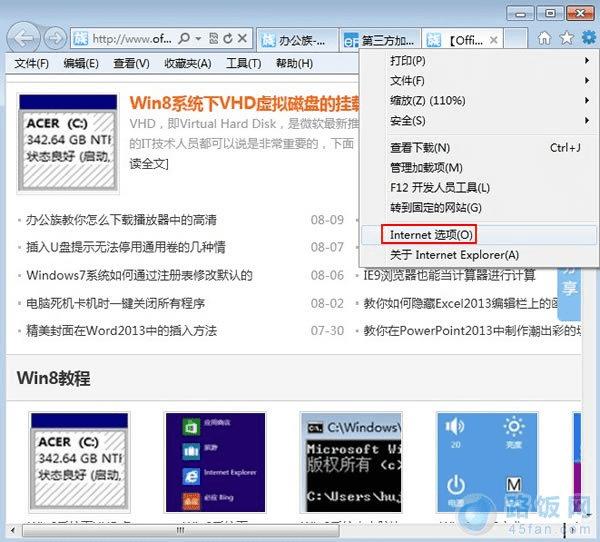Open the 文件(F) menu in menu bar
Image resolution: width=600 pixels, height=542 pixels.
(32, 63)
